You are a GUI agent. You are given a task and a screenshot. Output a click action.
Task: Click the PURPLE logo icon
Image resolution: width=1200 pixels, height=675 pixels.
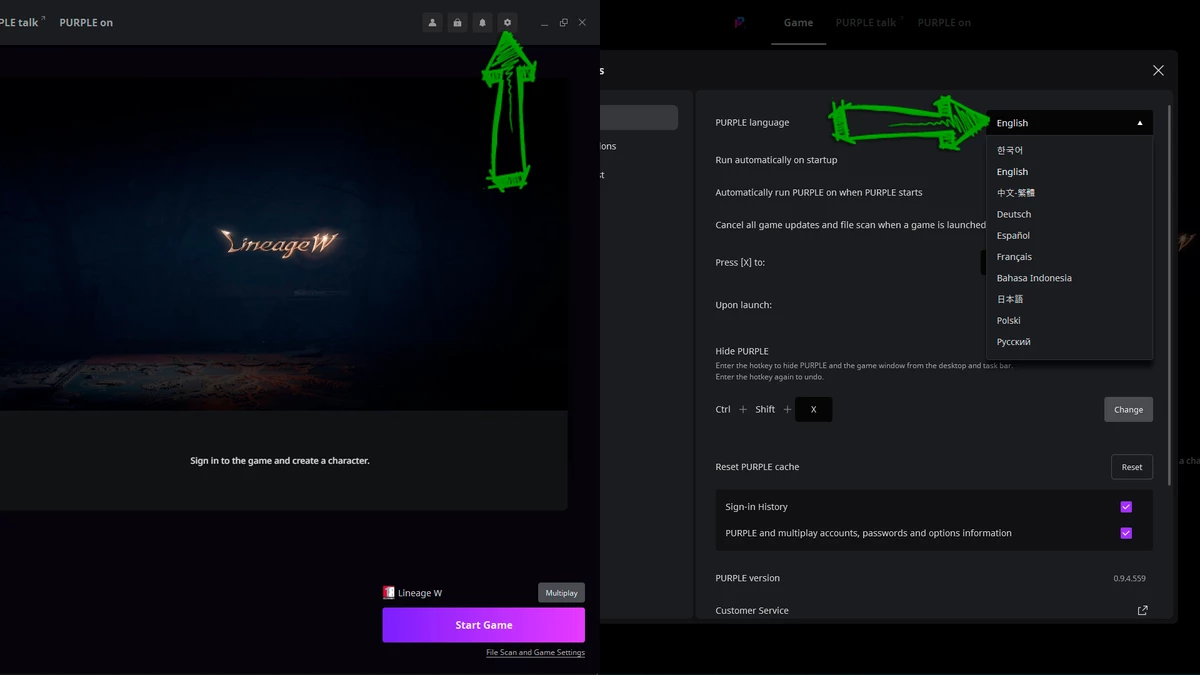click(739, 22)
